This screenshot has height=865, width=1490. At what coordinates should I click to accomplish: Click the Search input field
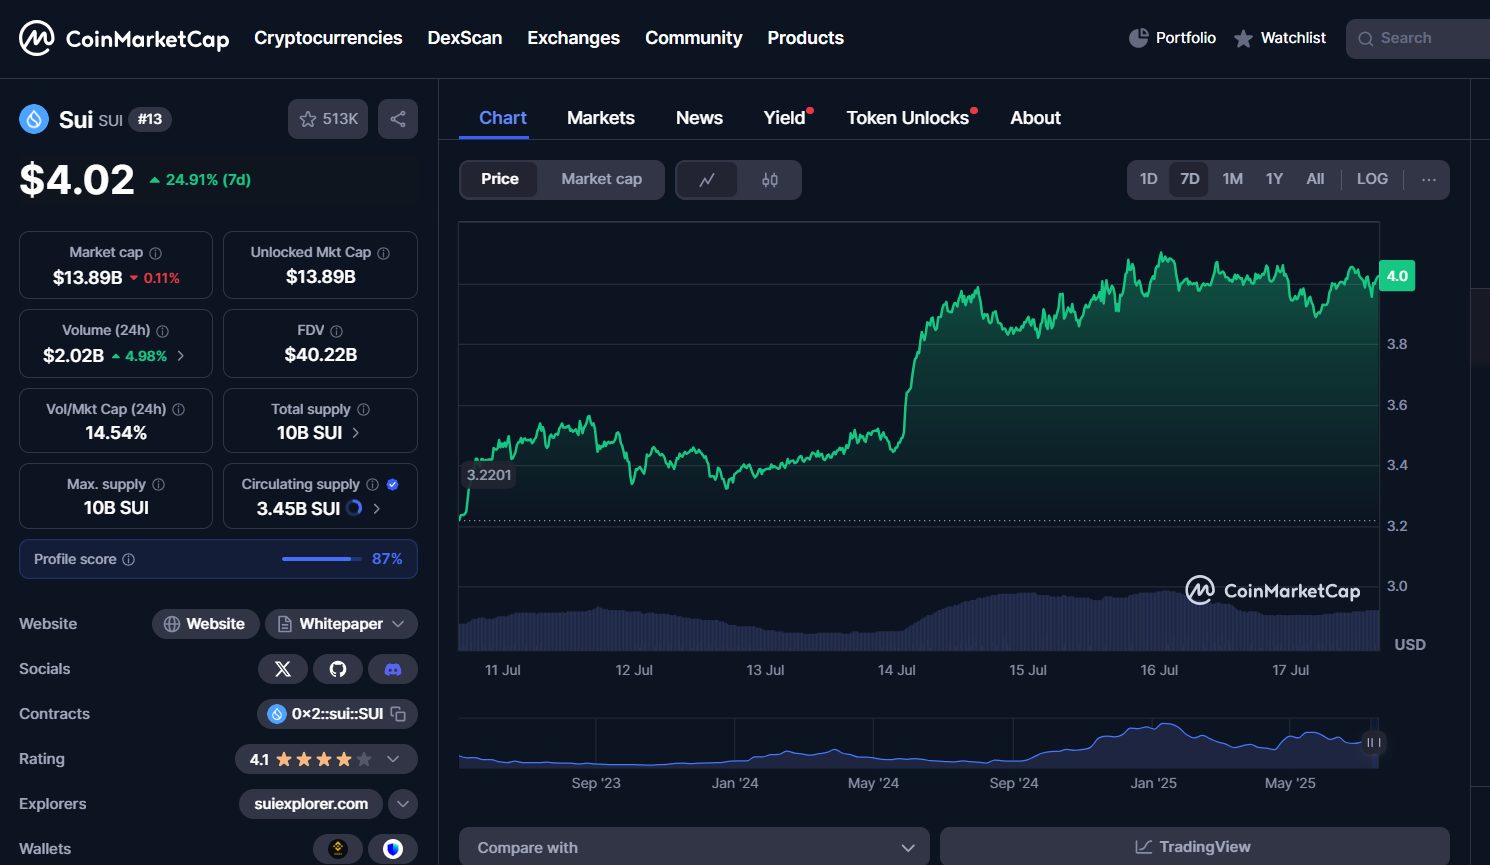click(x=1418, y=39)
